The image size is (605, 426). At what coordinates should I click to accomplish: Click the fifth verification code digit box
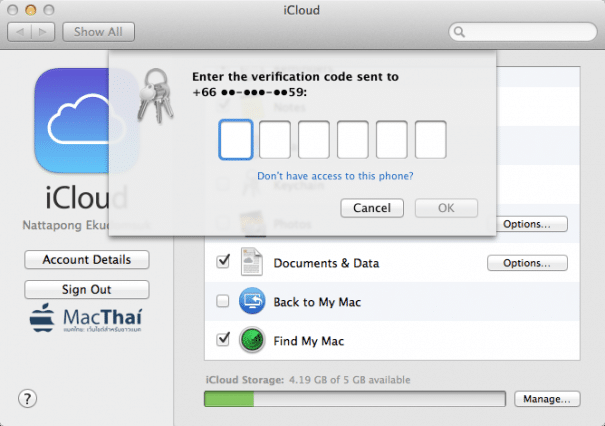pyautogui.click(x=392, y=140)
